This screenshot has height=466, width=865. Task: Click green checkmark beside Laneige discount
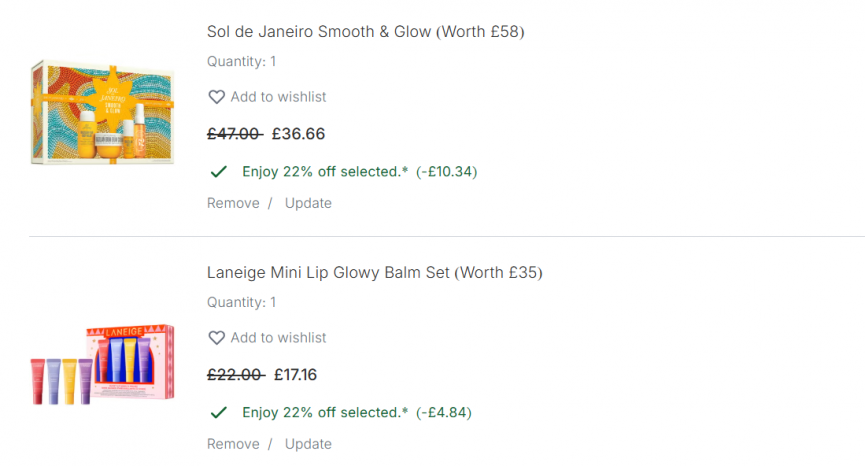pos(218,412)
